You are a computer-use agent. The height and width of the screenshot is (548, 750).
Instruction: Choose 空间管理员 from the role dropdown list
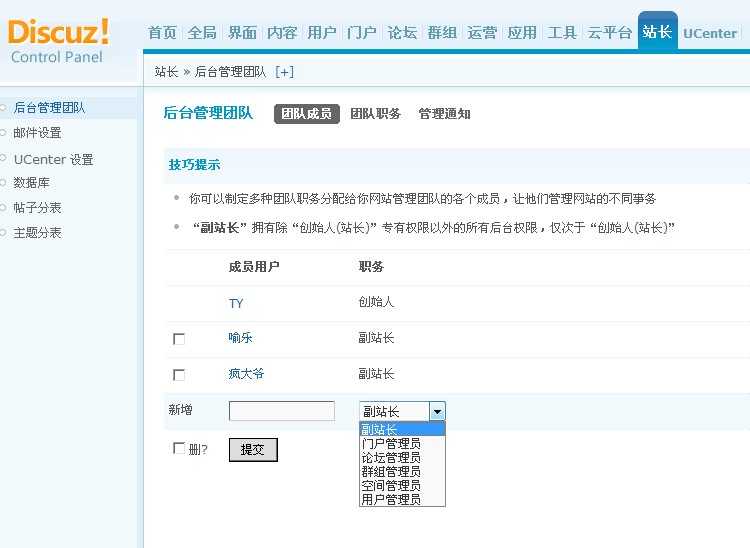tap(402, 485)
